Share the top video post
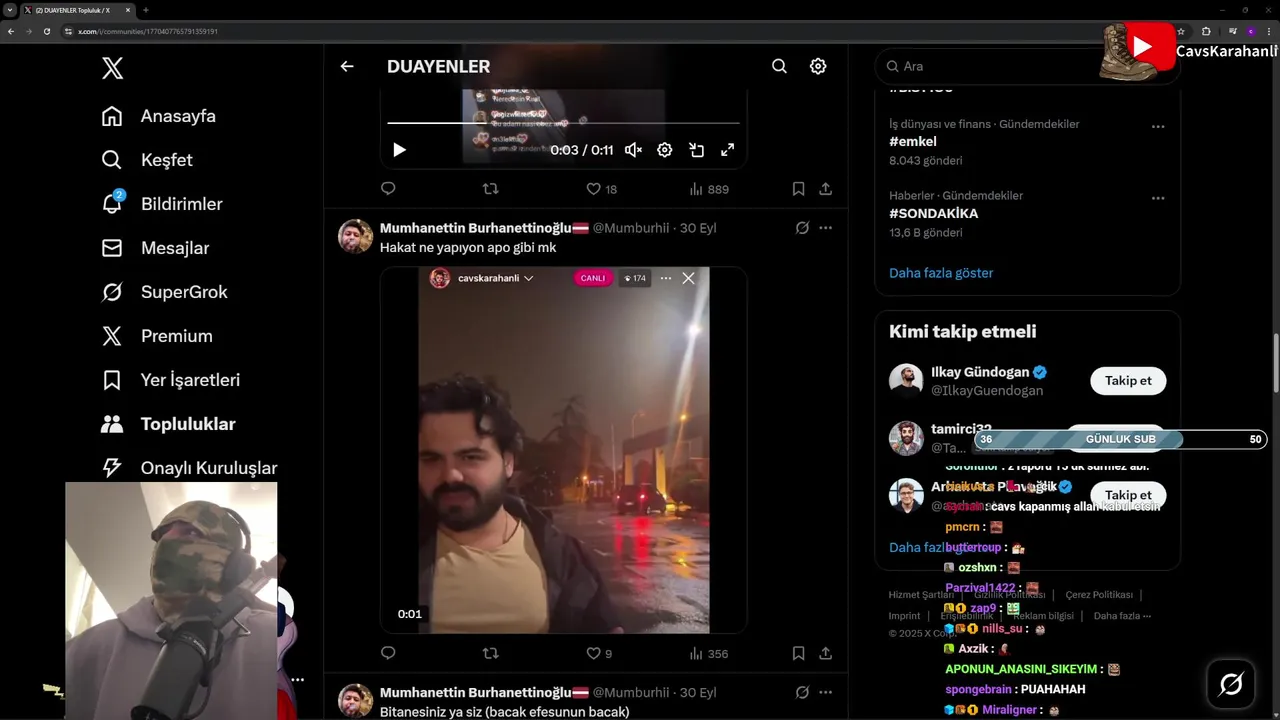The height and width of the screenshot is (720, 1280). 825,189
